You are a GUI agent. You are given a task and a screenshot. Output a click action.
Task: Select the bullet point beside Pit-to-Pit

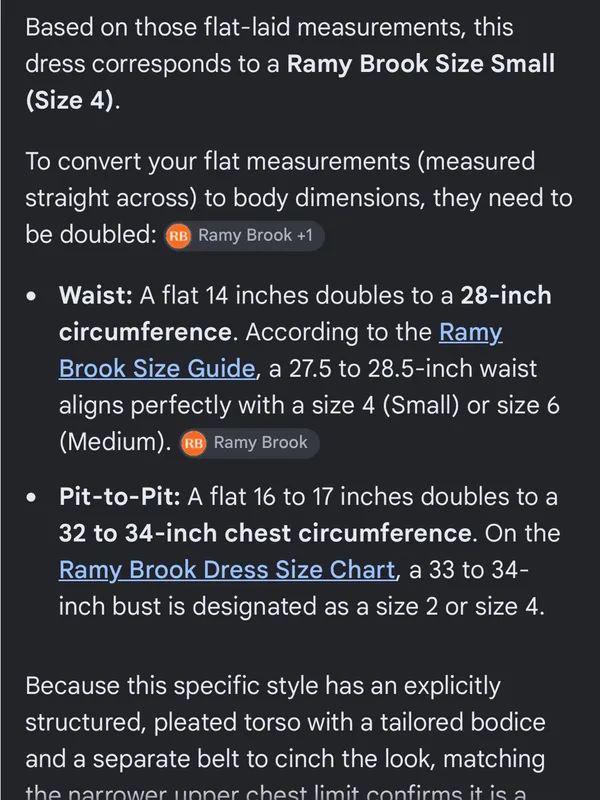[31, 497]
